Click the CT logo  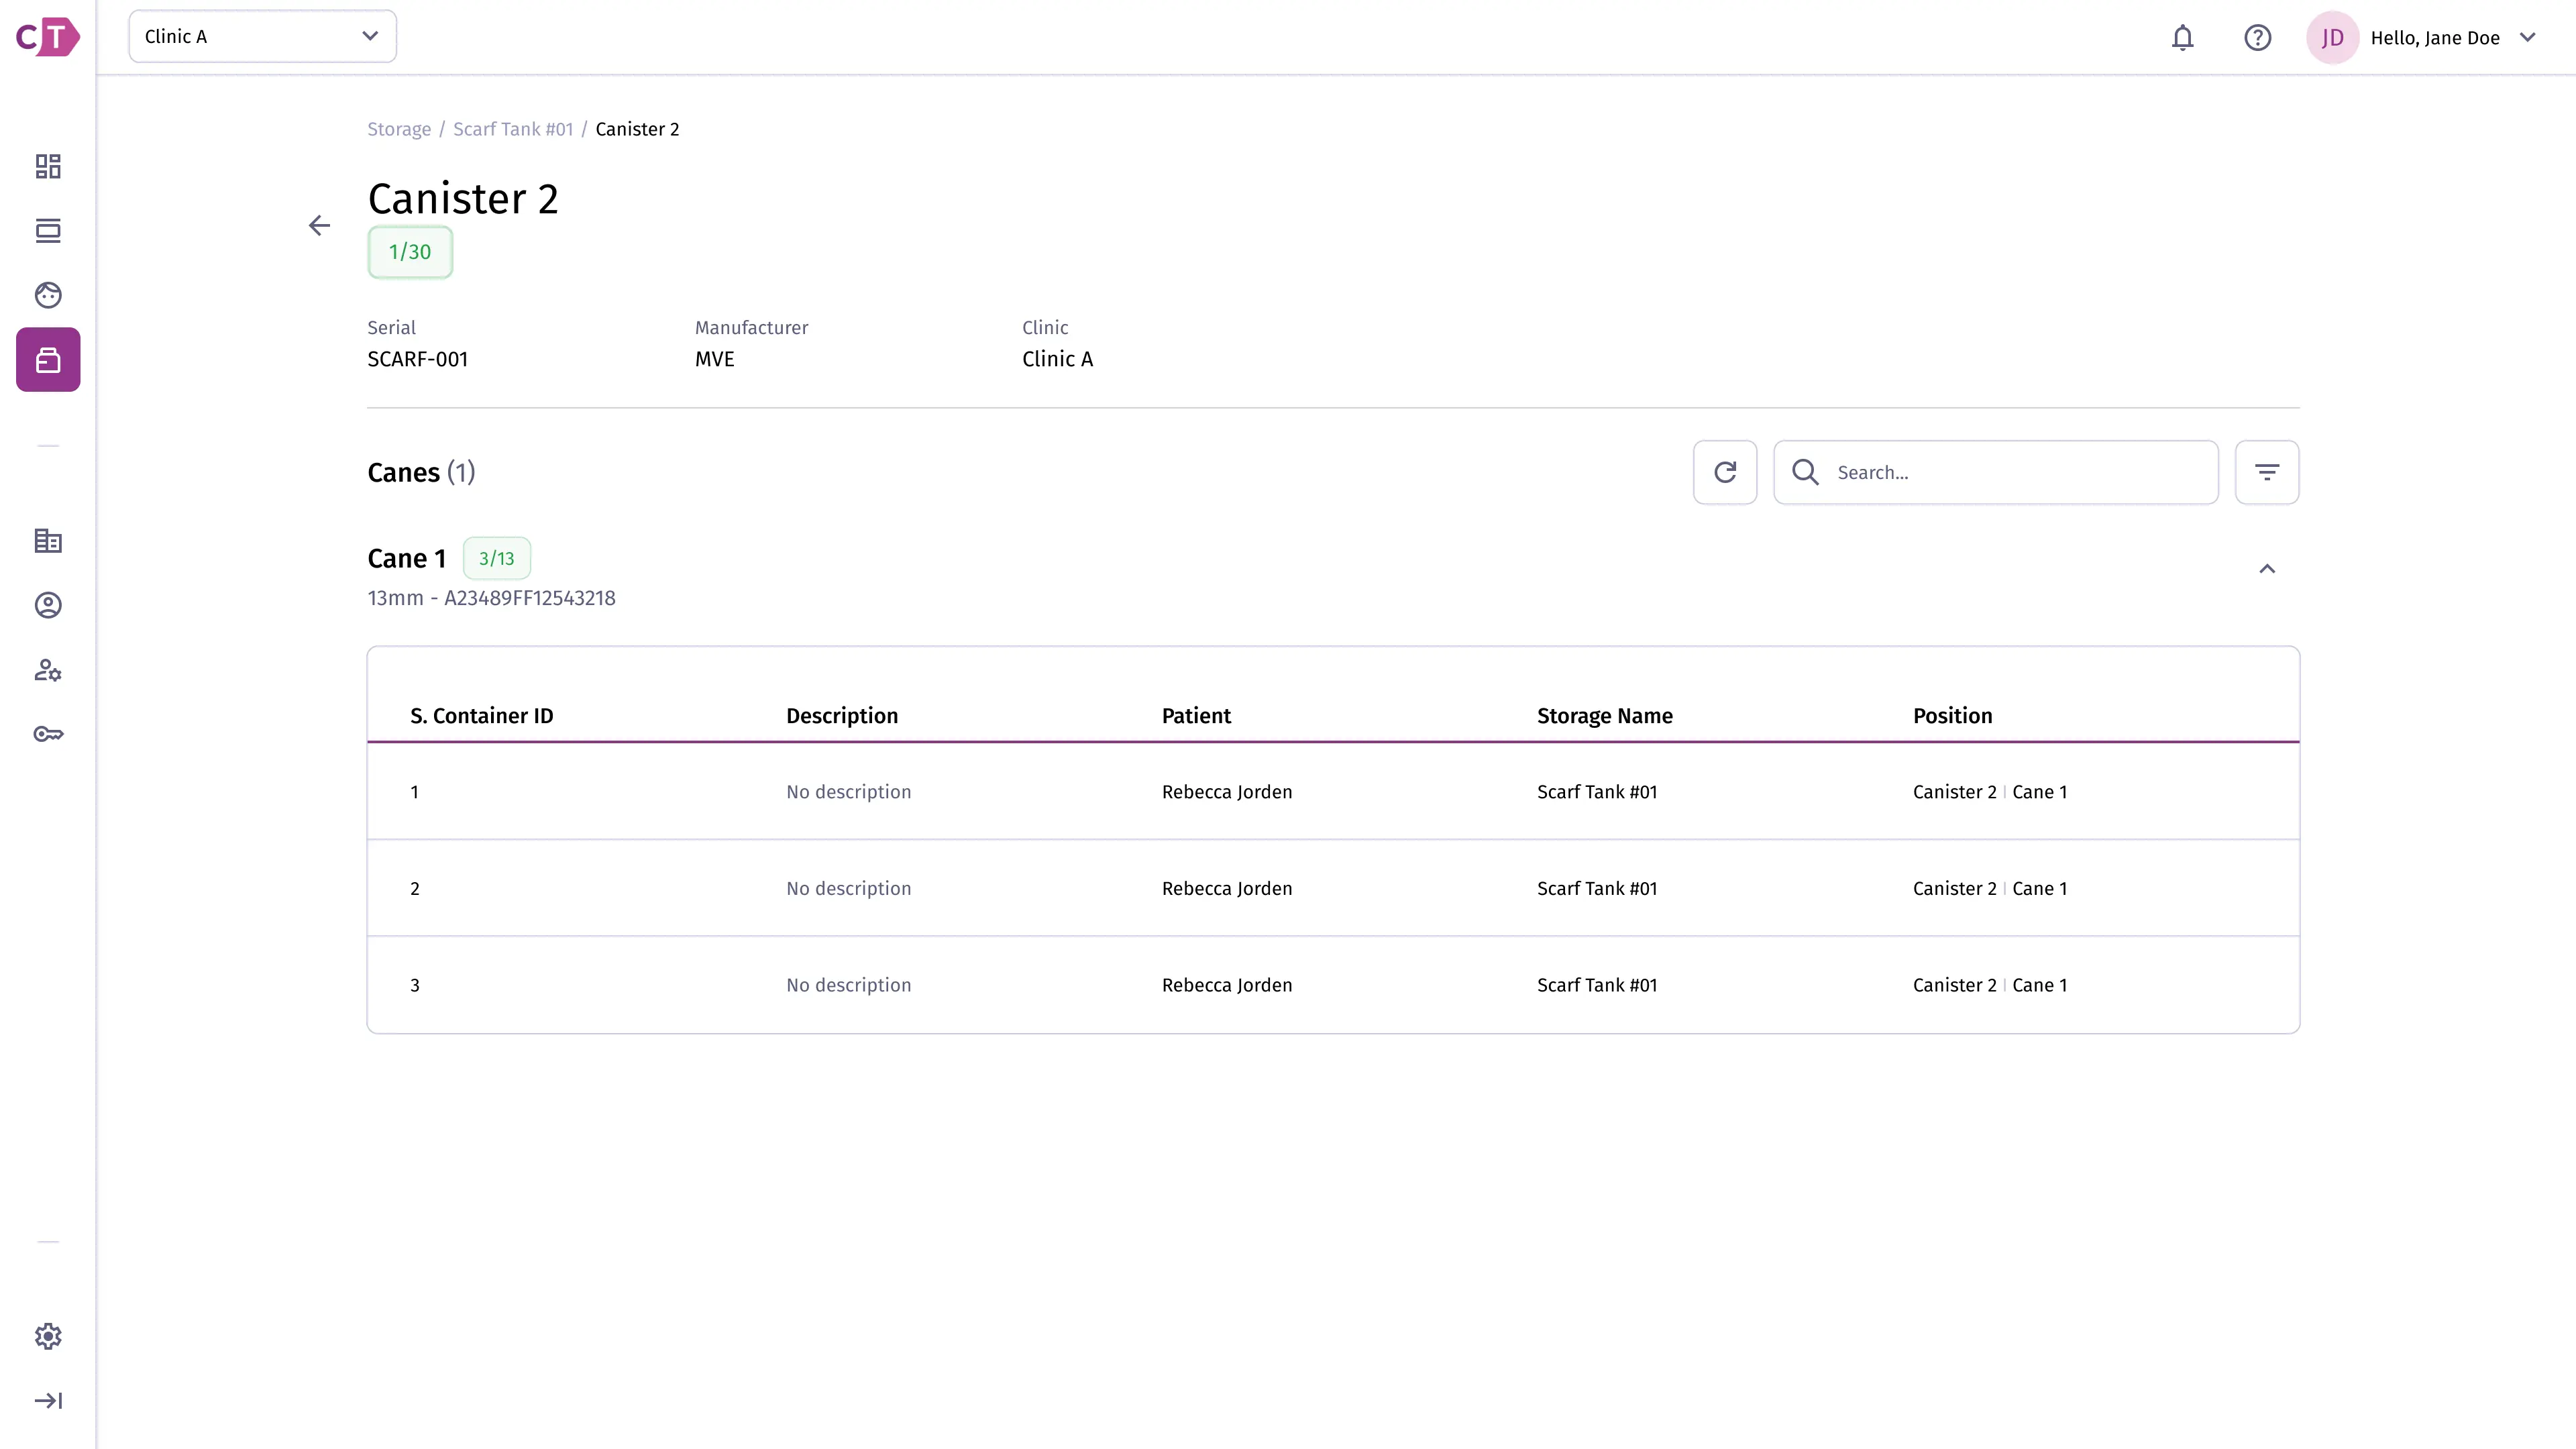48,37
